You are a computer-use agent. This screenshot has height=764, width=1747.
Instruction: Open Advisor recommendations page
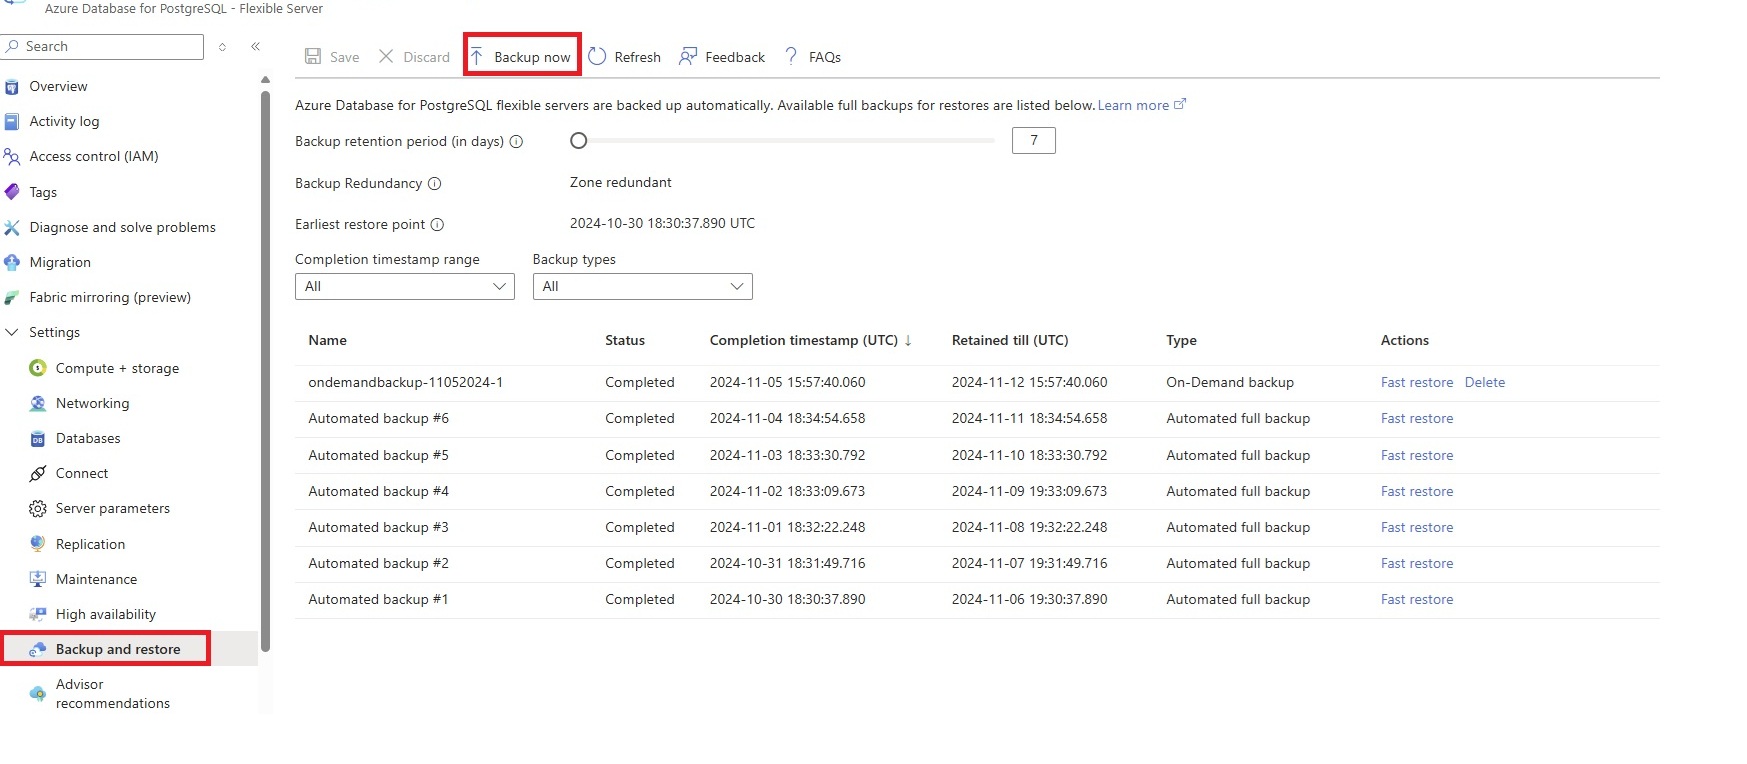point(113,694)
